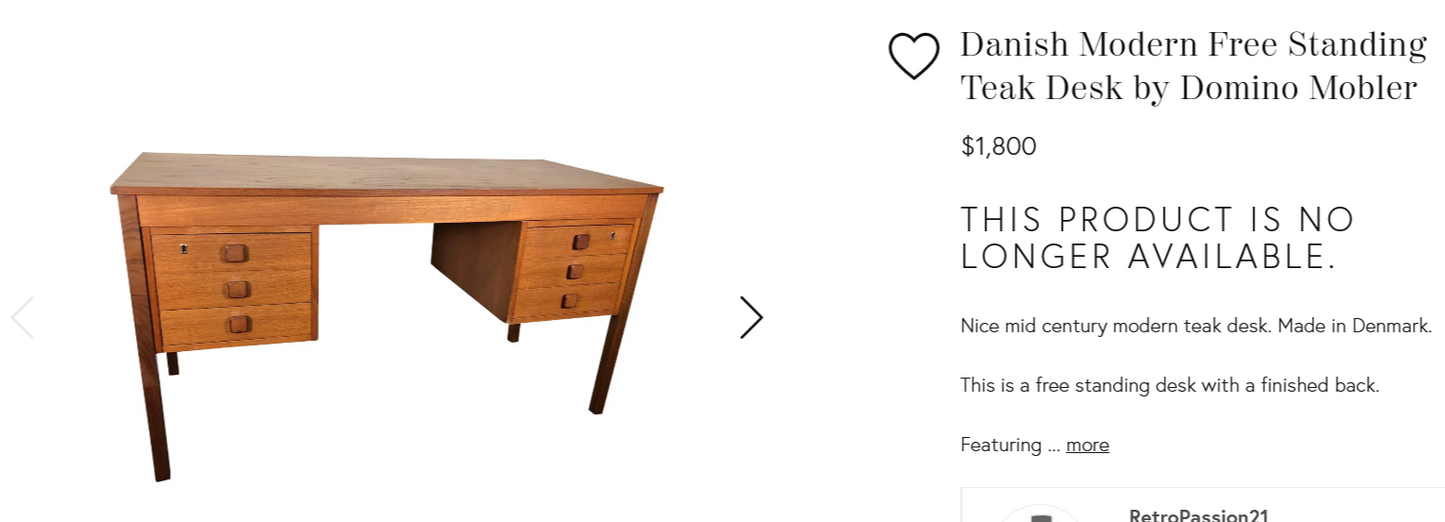Expand the description with the 'more' link
Image resolution: width=1445 pixels, height=522 pixels.
tap(1087, 444)
